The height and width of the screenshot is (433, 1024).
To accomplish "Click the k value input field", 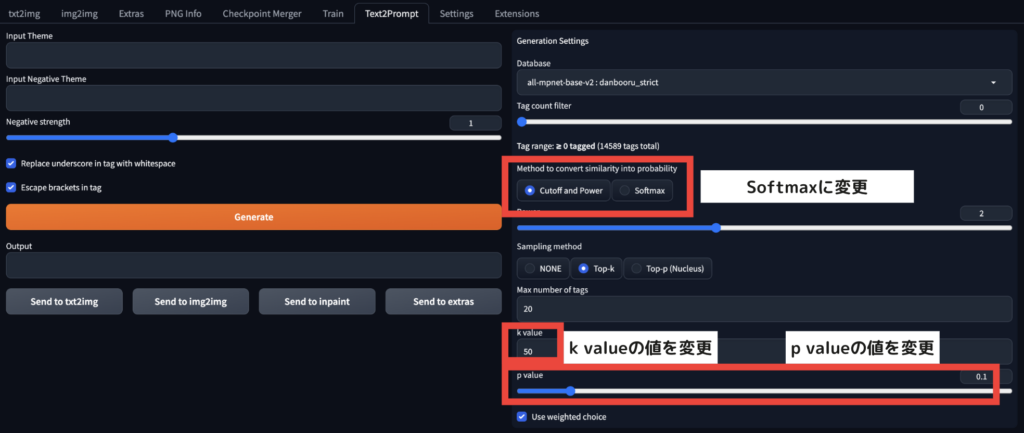I will pyautogui.click(x=540, y=351).
